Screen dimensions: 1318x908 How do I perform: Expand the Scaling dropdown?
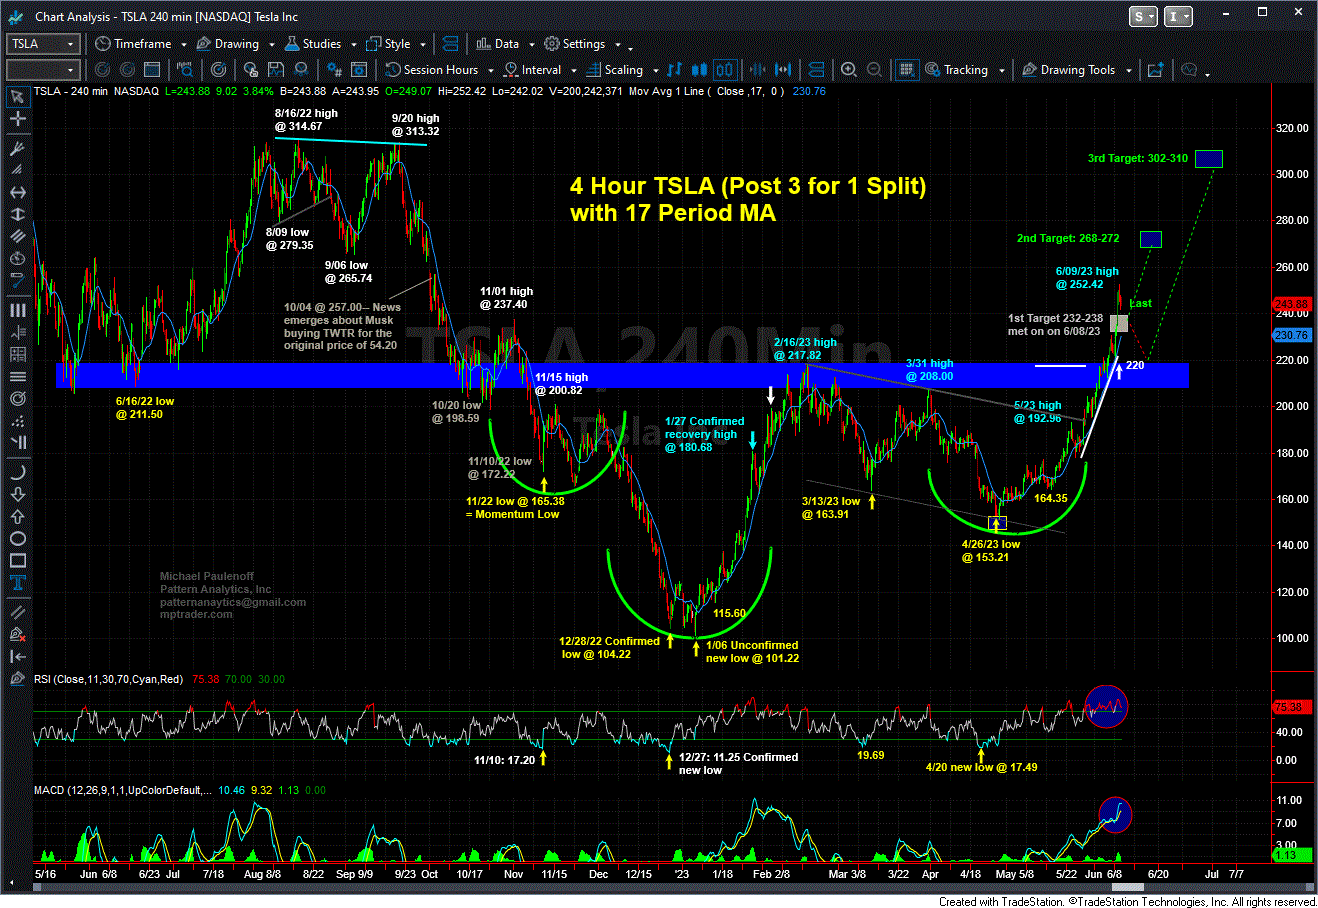pos(655,71)
